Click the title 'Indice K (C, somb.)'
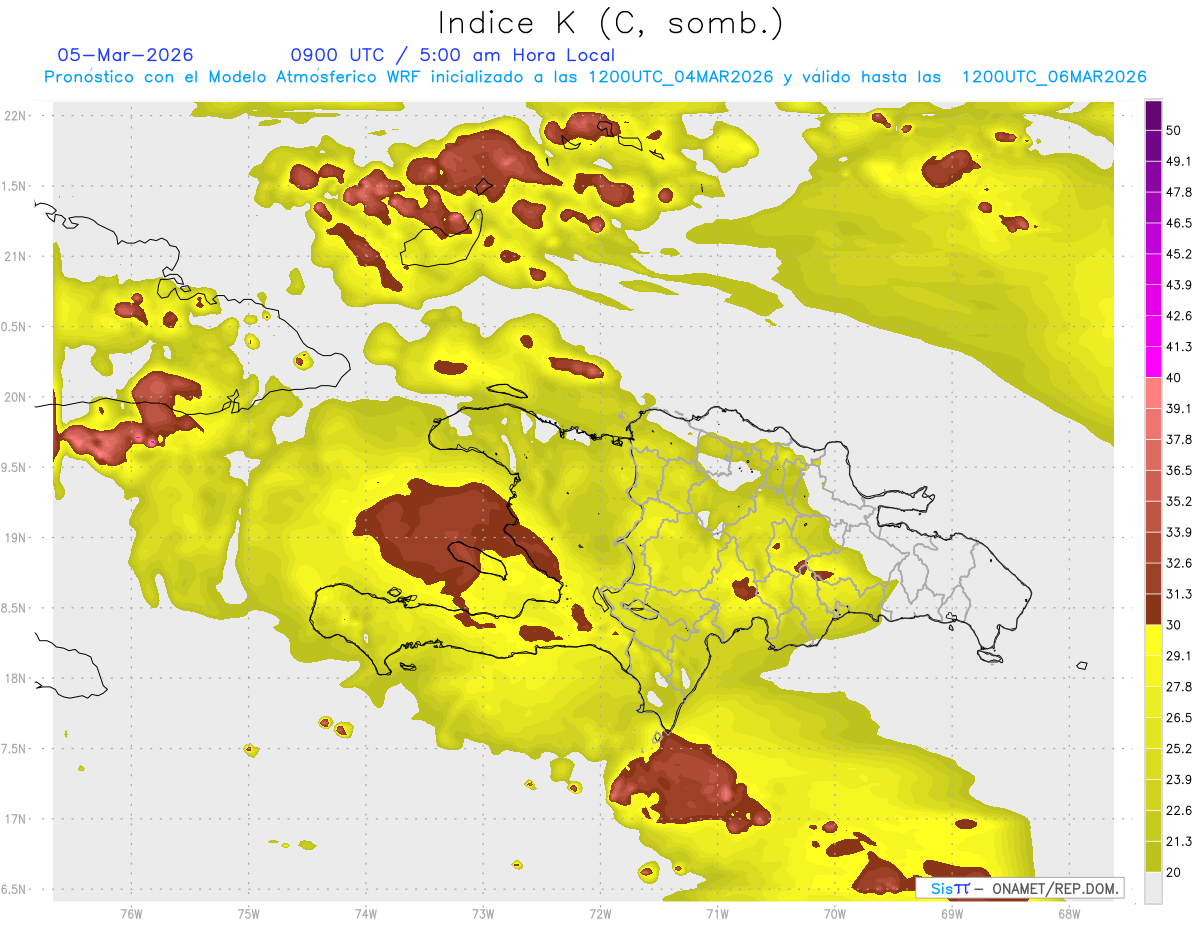 (611, 23)
